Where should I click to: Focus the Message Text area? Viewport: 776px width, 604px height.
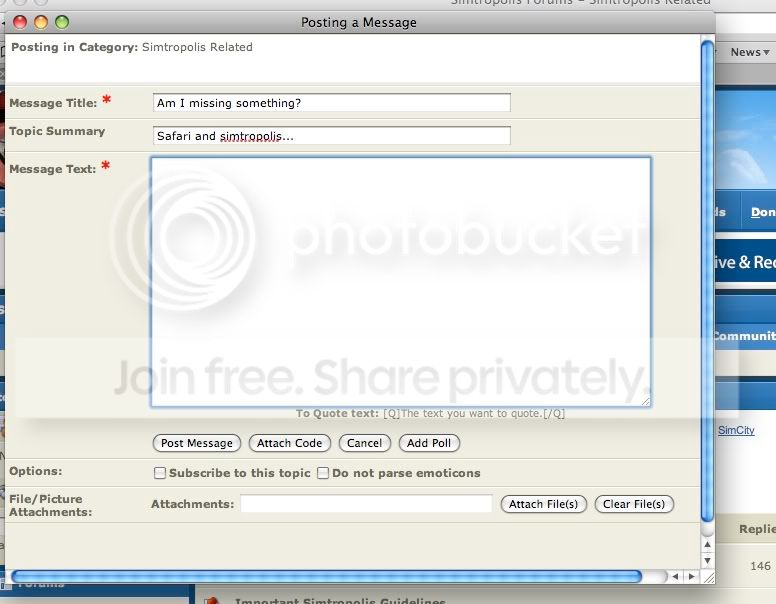click(x=401, y=282)
